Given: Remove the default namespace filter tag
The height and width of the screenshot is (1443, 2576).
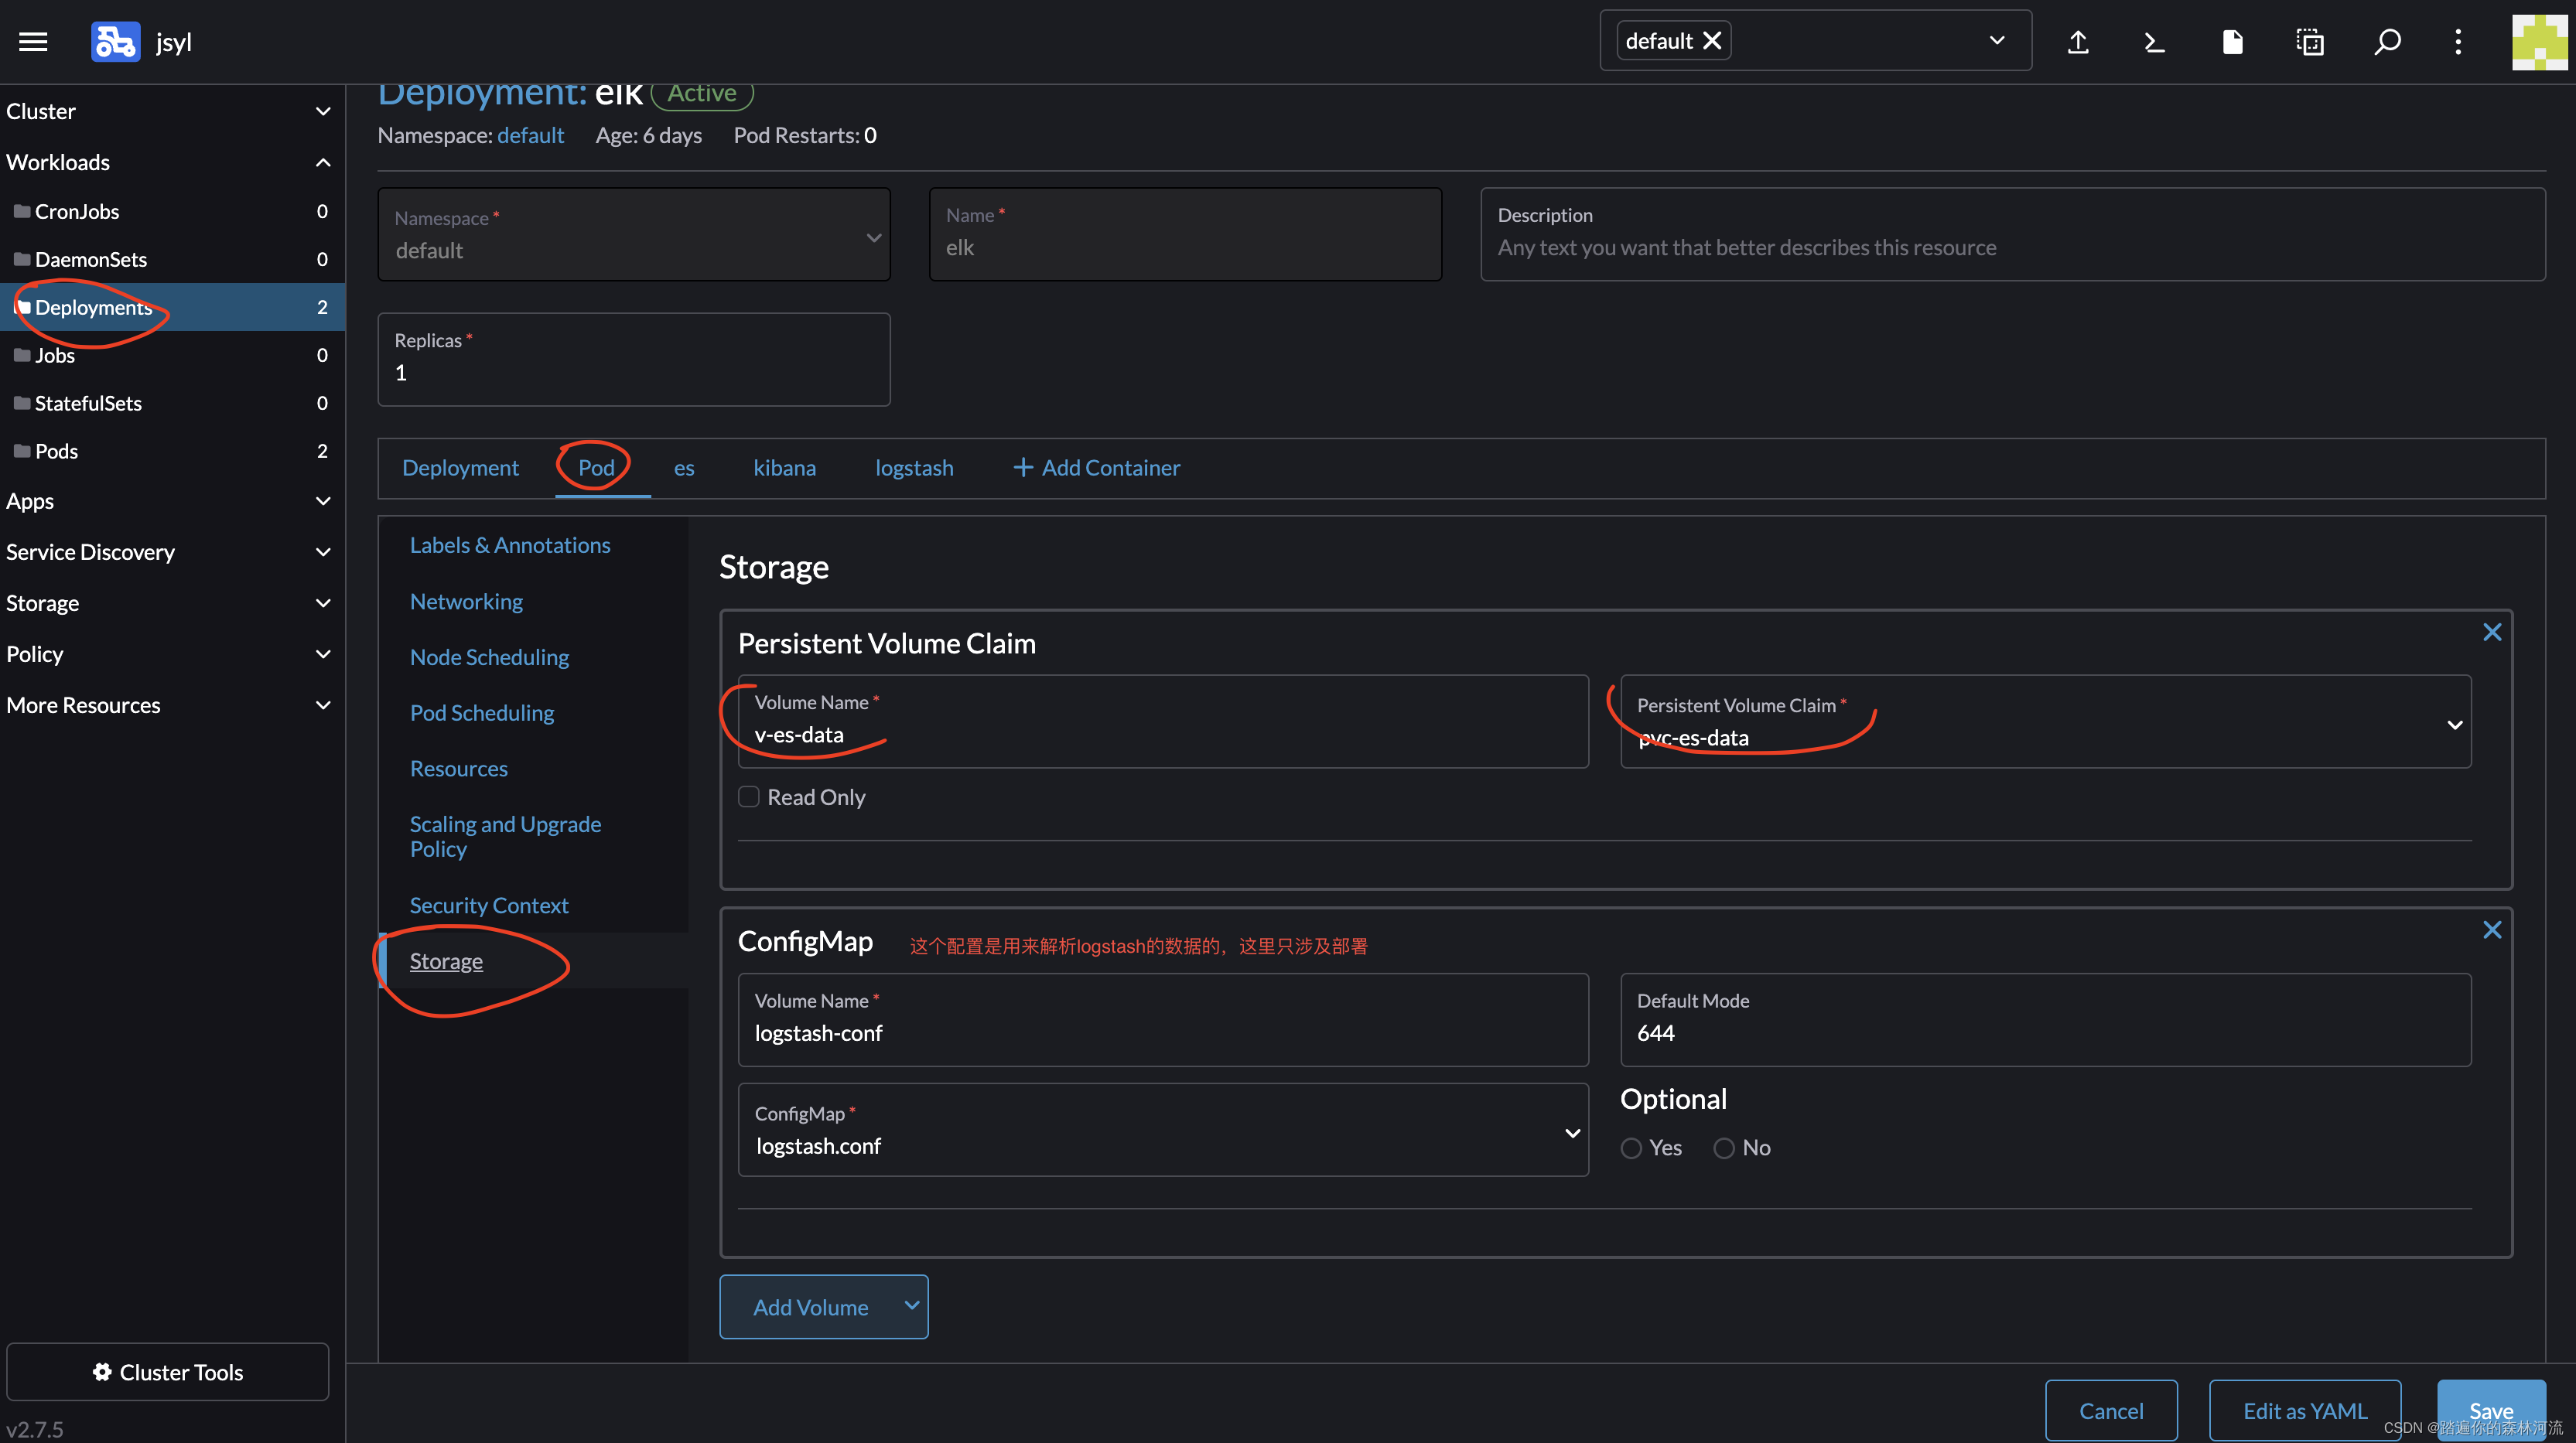Looking at the screenshot, I should point(1712,41).
